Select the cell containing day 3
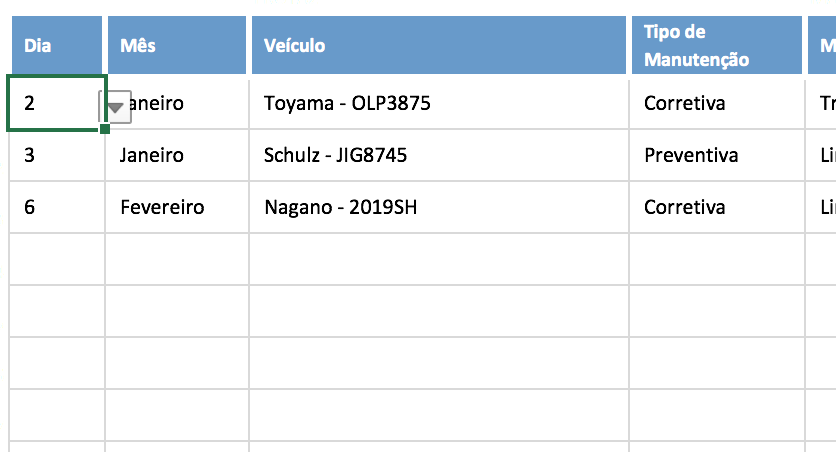The image size is (836, 452). pos(57,155)
